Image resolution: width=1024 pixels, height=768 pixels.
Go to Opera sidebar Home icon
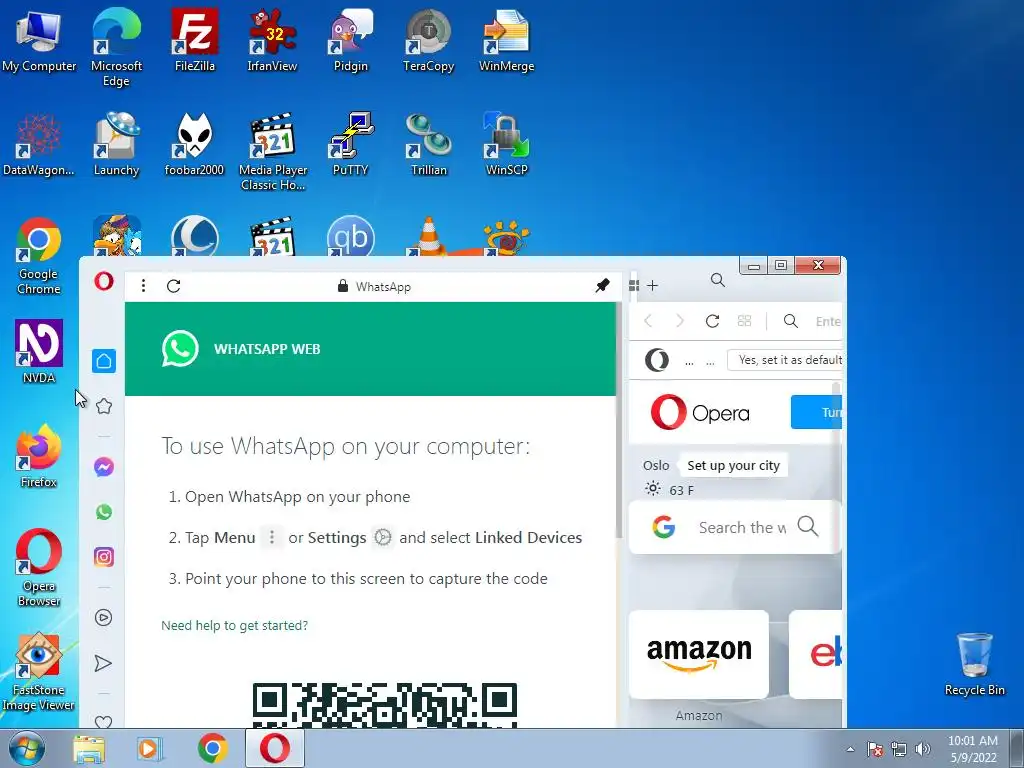coord(104,361)
